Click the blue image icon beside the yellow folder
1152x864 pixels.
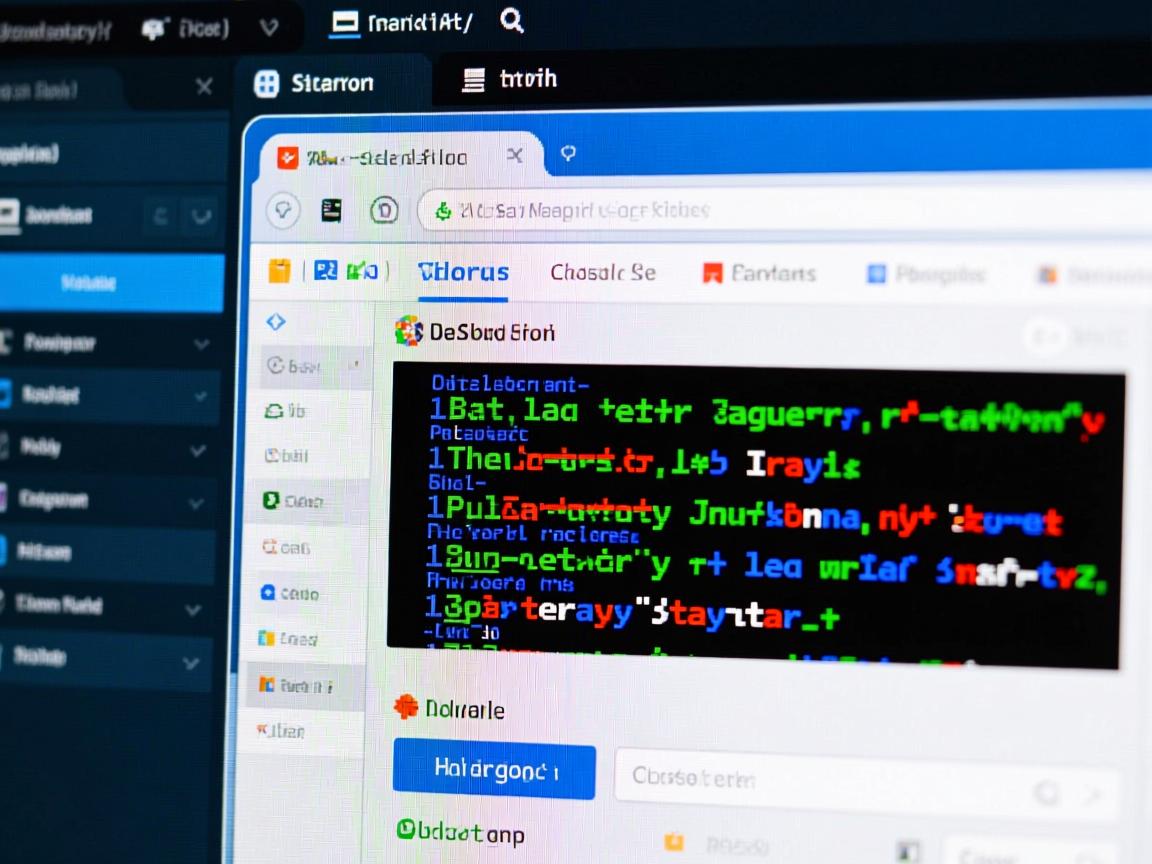325,270
